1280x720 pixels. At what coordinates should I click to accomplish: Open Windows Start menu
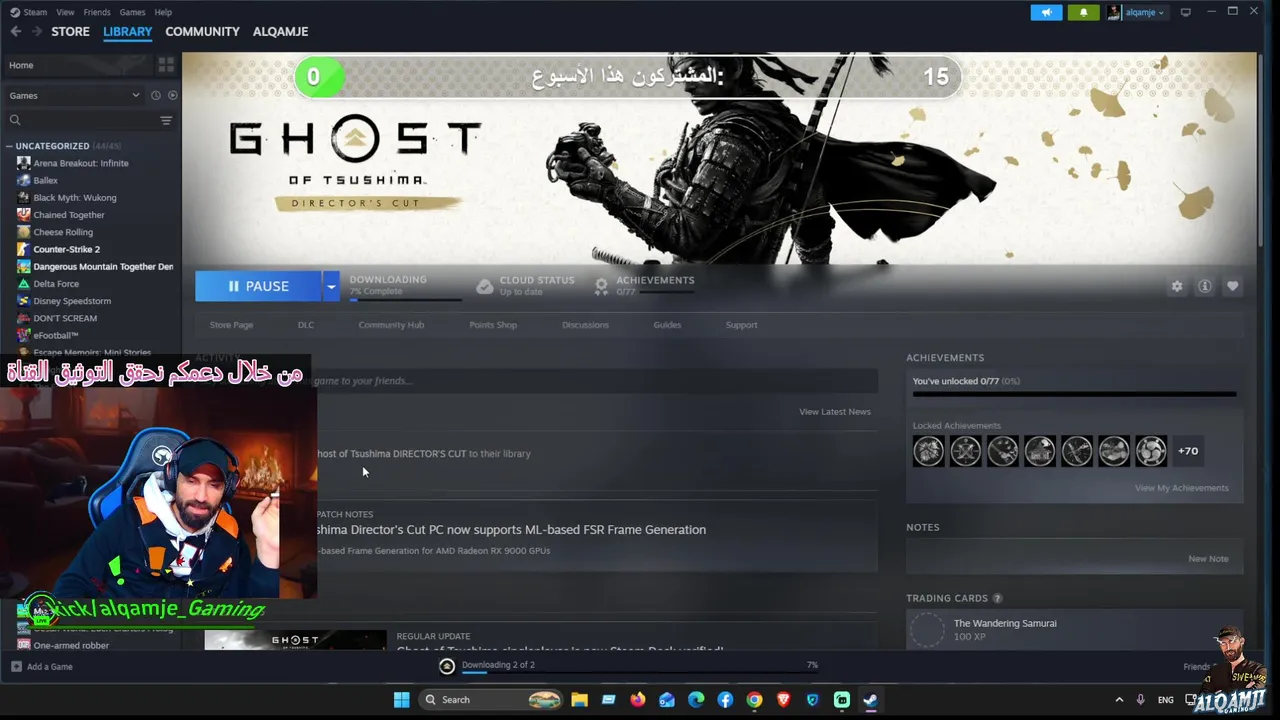401,699
